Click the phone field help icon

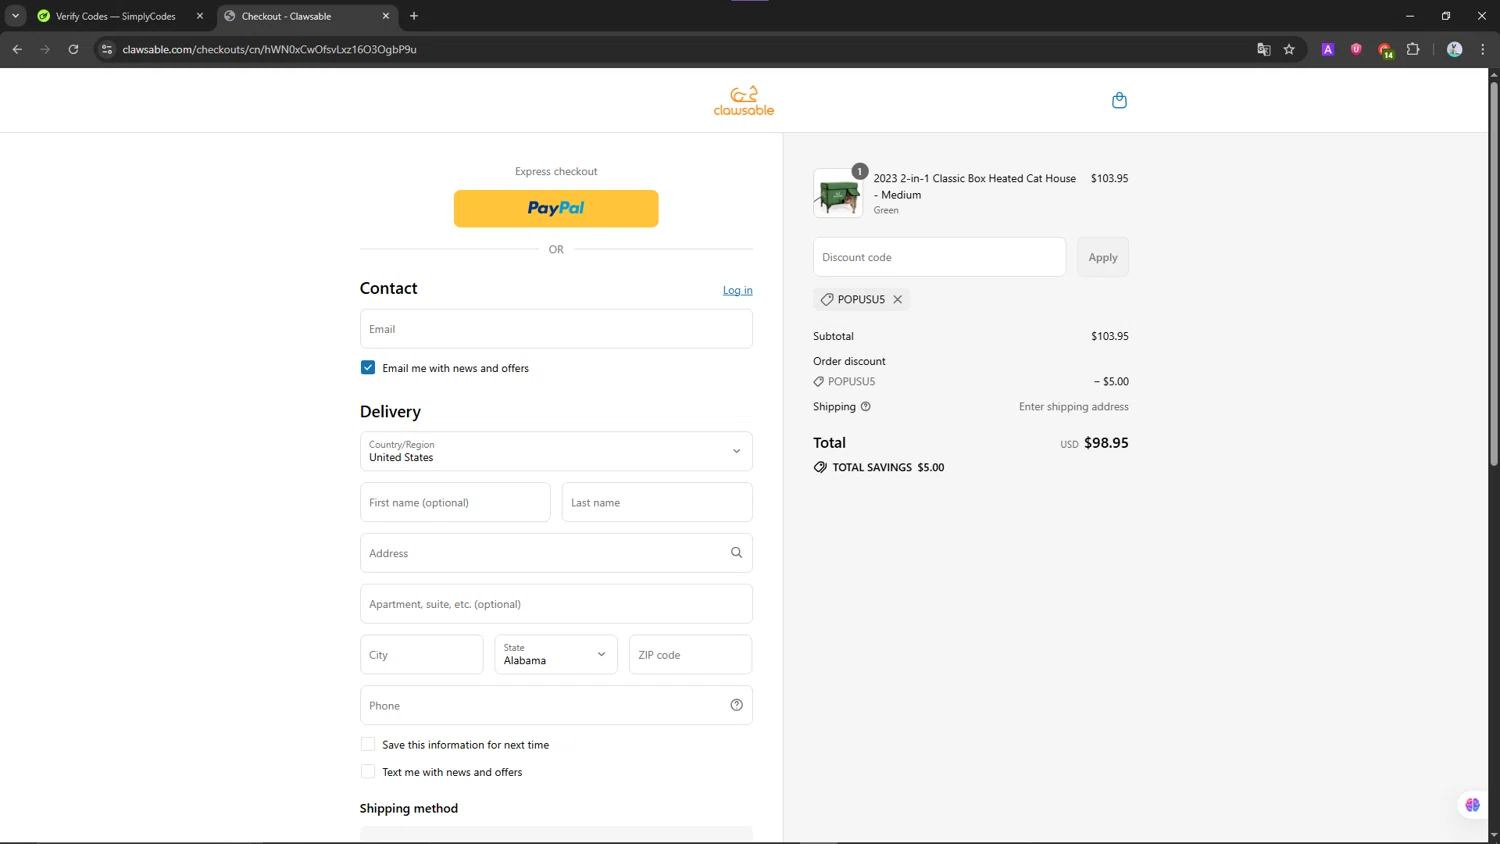737,705
